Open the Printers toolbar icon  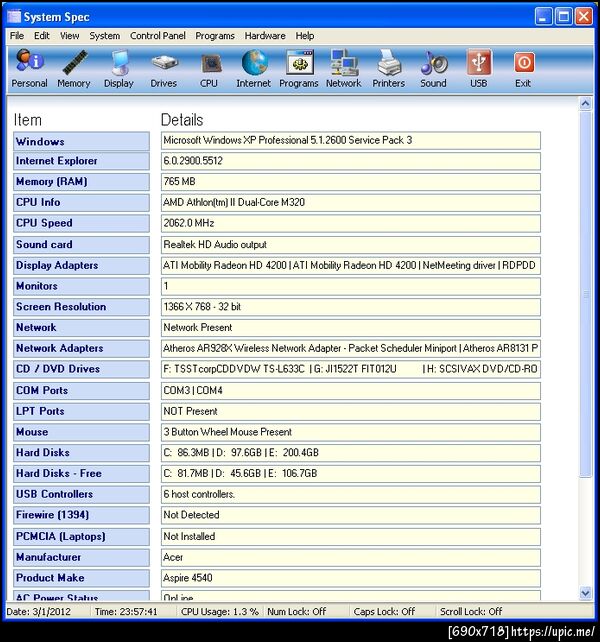click(x=389, y=69)
